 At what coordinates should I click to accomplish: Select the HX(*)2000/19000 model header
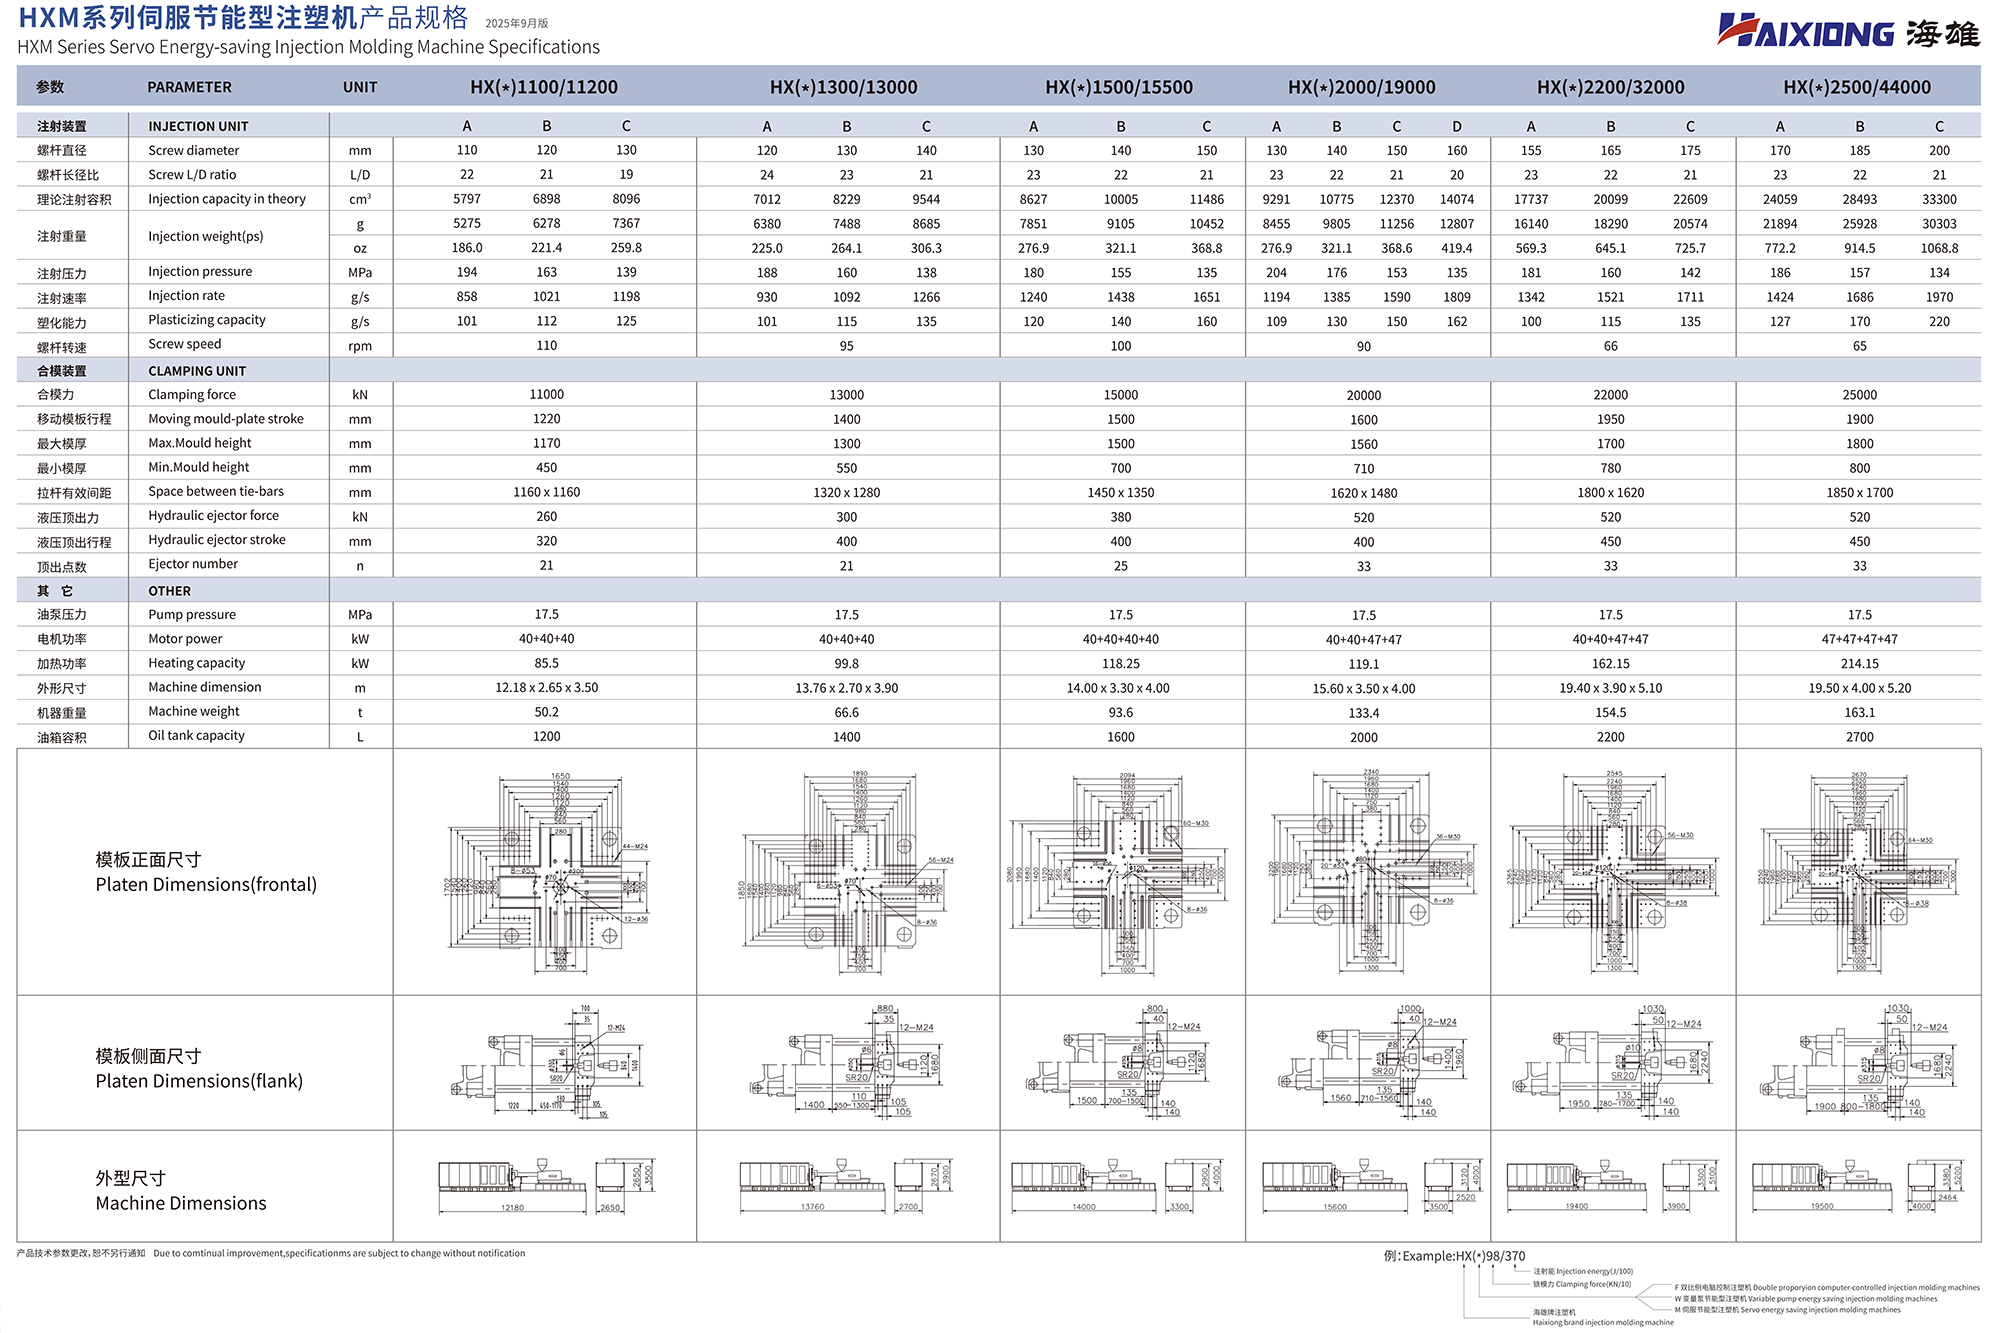[x=1361, y=87]
